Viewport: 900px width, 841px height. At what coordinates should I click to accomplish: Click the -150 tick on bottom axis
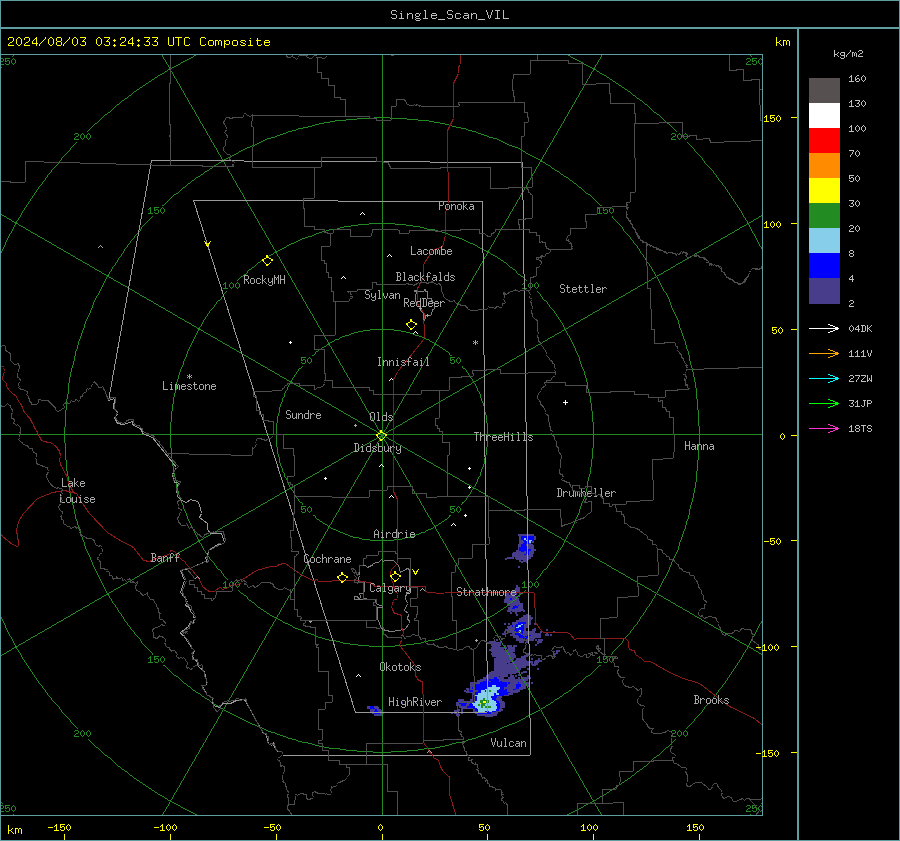[x=59, y=827]
